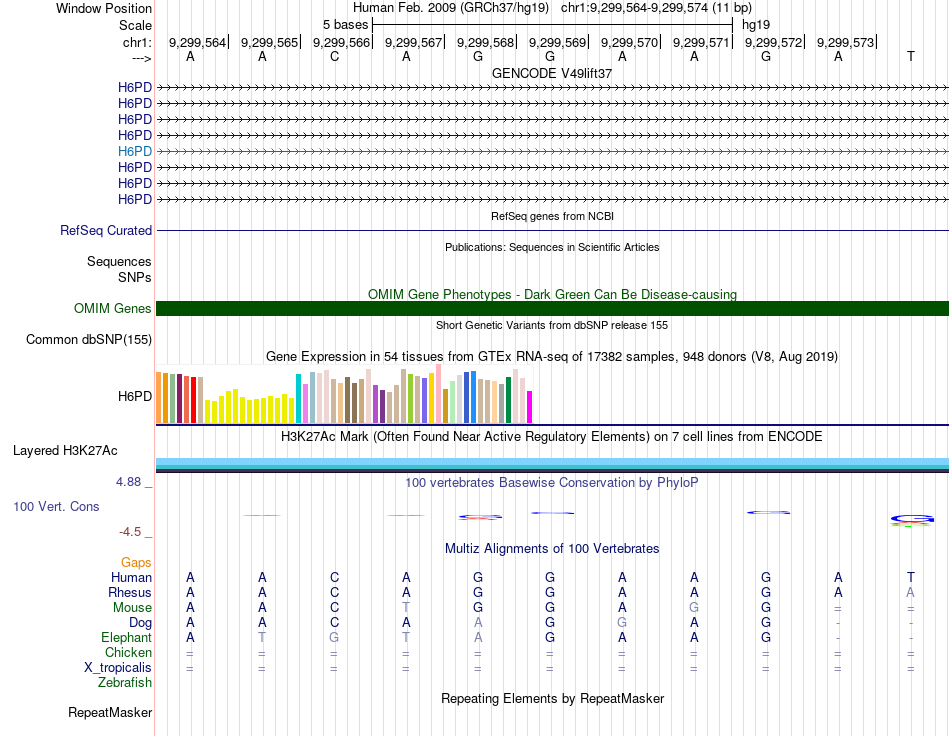Click the '5 bases' scale bar label

tap(345, 25)
